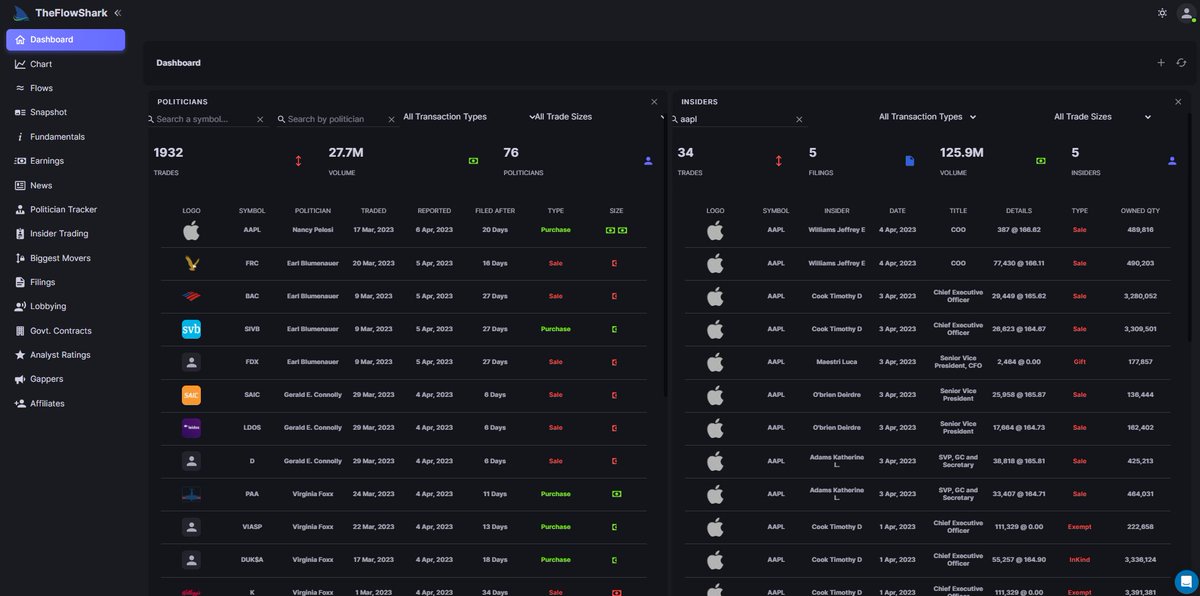Click insiders search field containing aapl
1200x596 pixels.
point(736,119)
